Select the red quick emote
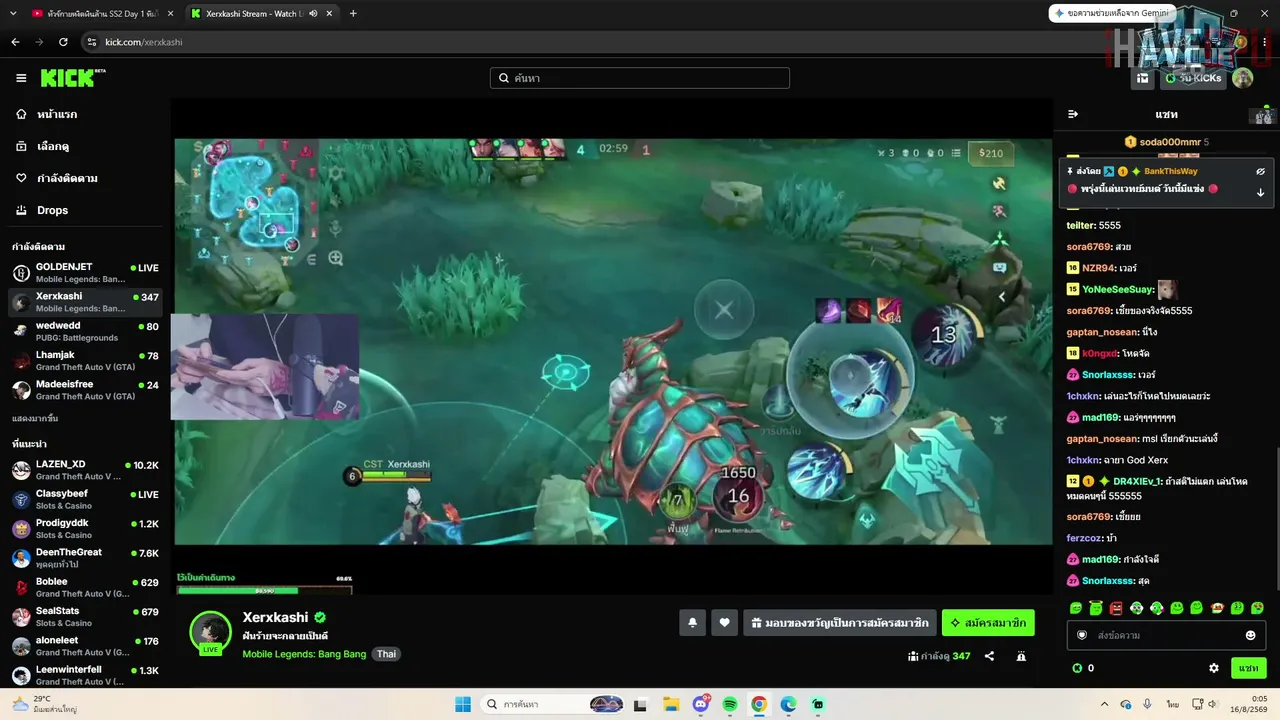 (1116, 608)
